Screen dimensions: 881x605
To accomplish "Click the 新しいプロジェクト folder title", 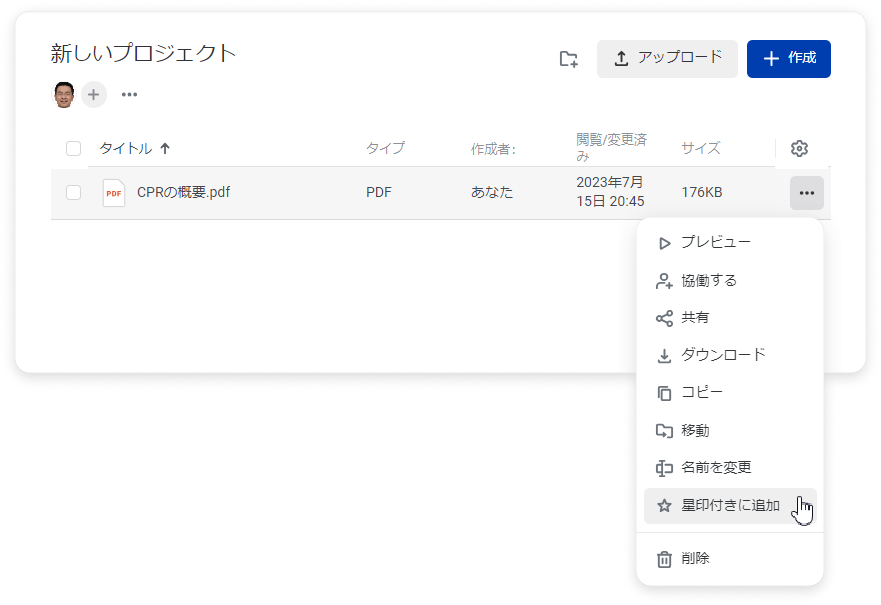I will [x=143, y=53].
